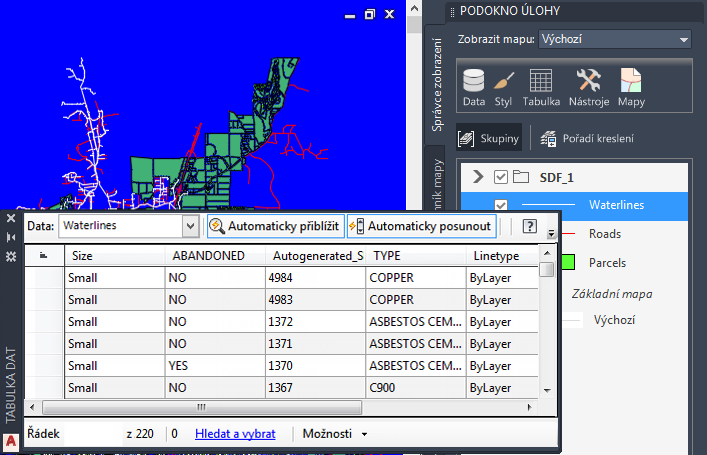The image size is (707, 455).
Task: Click Autogenerated_S column header
Action: [x=315, y=256]
